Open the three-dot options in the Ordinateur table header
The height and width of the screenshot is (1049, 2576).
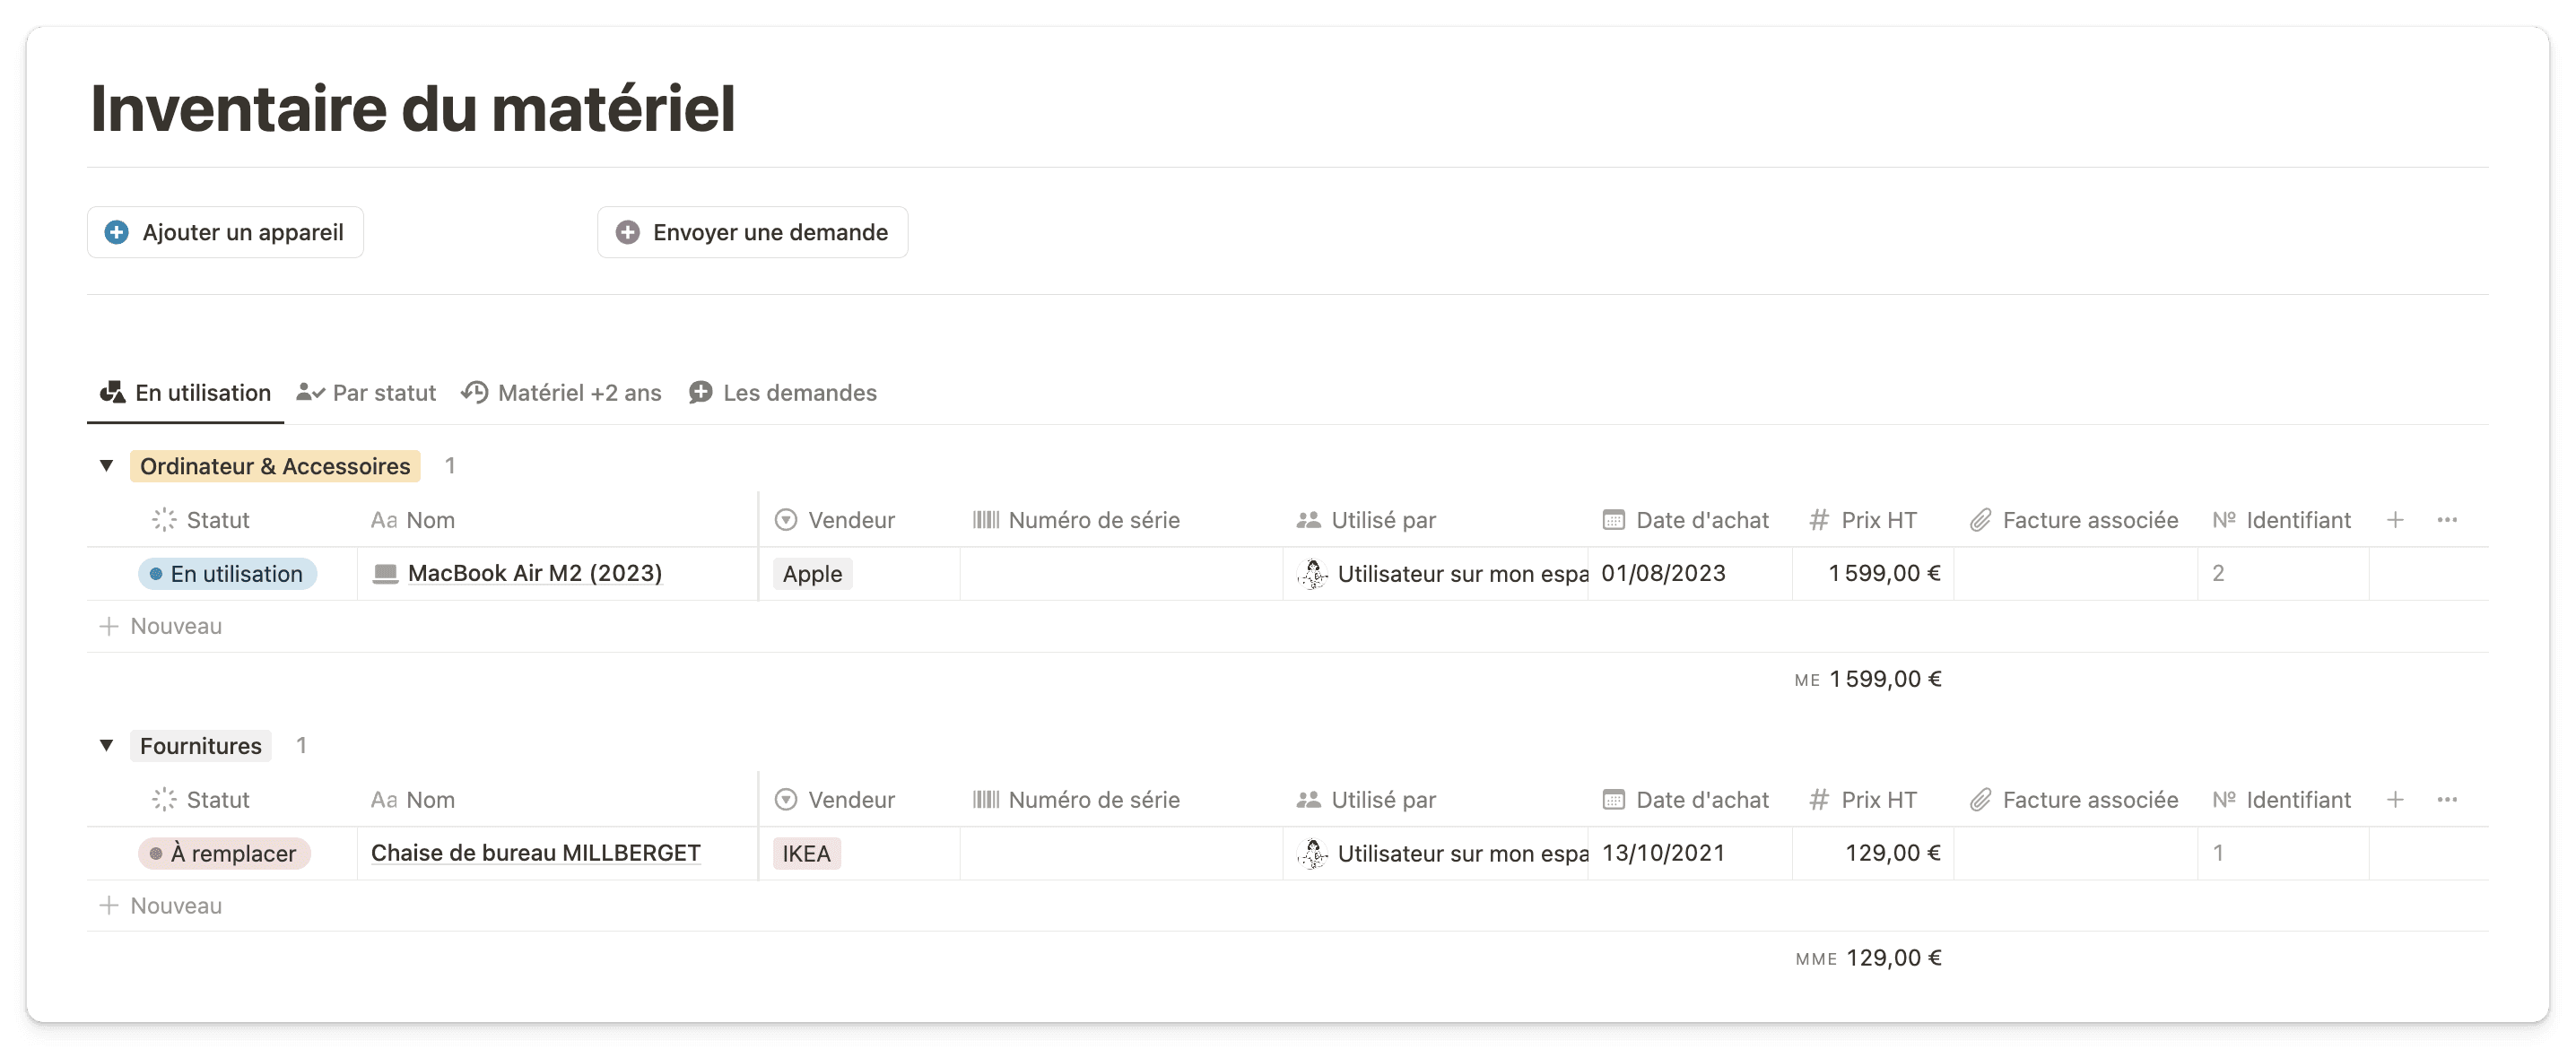pos(2446,519)
